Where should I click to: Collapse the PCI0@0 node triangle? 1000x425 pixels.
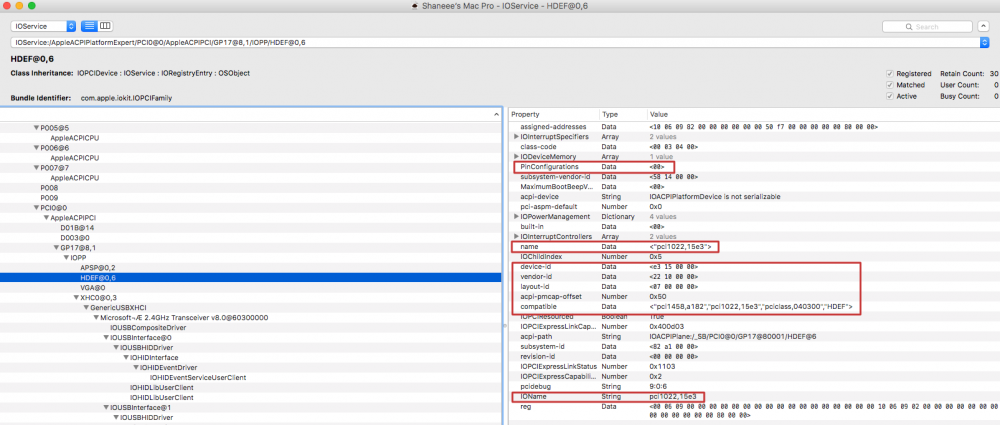[36, 208]
